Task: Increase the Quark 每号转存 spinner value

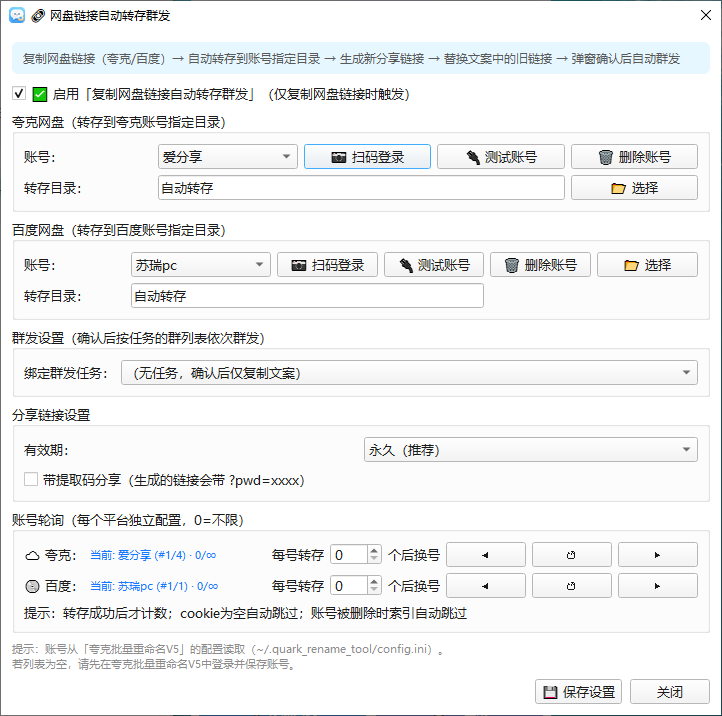Action: click(374, 550)
